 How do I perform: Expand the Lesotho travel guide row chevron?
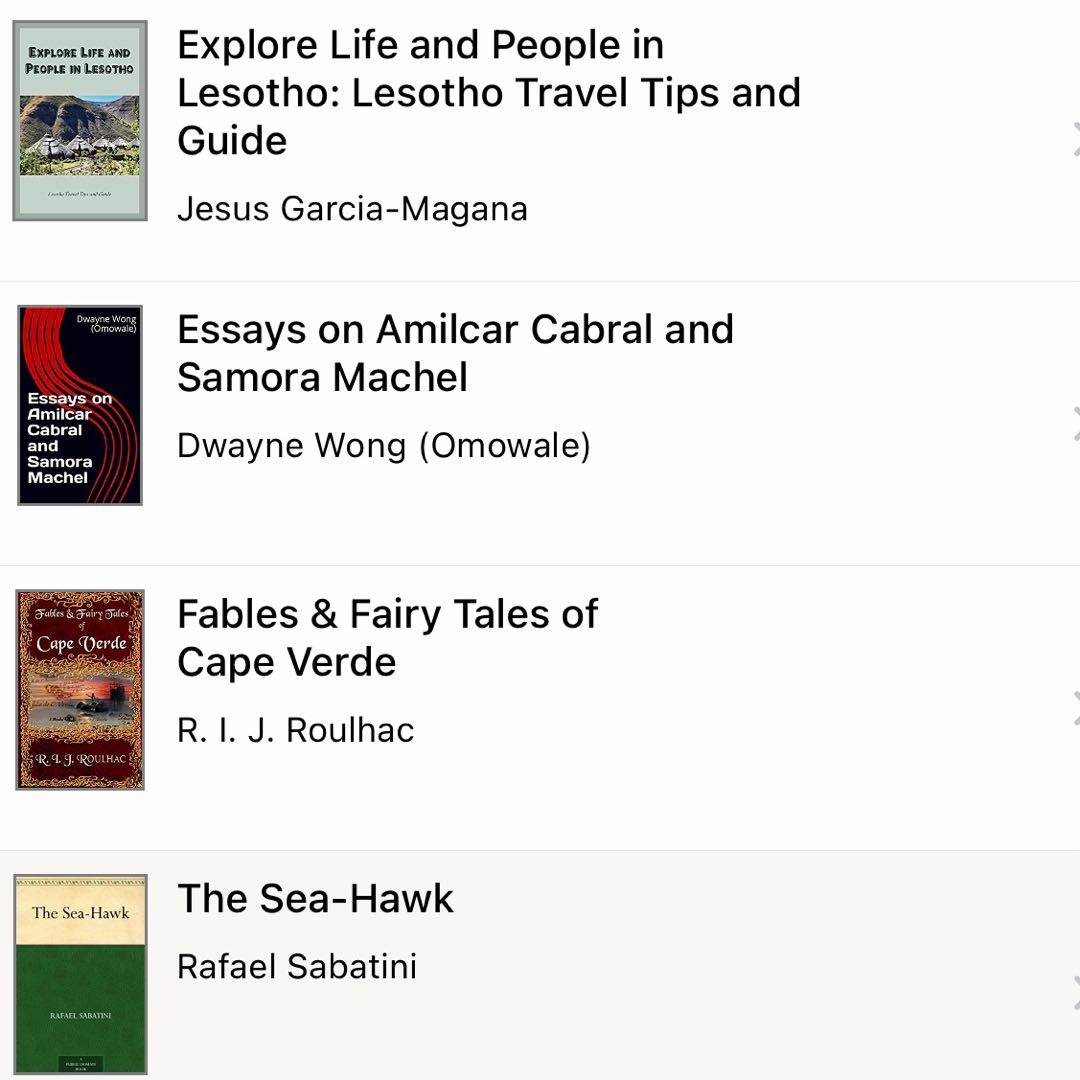pos(1075,140)
